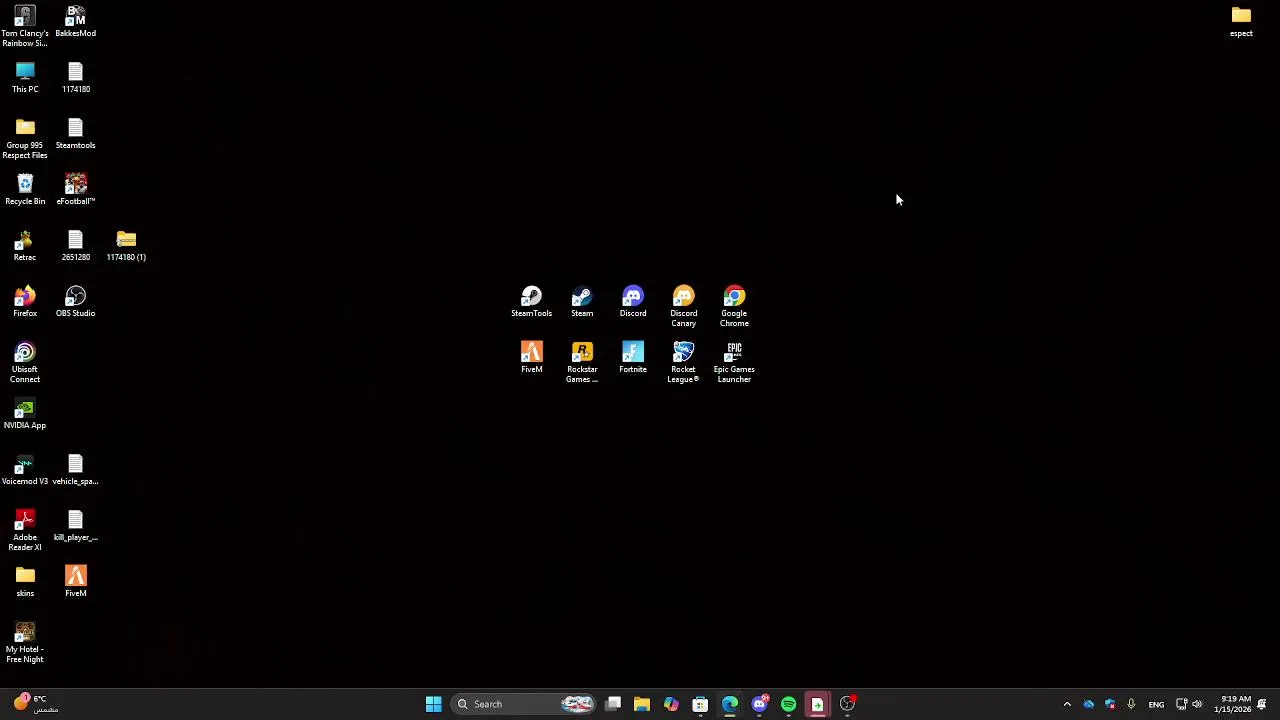This screenshot has width=1280, height=720.
Task: Select the 1174180 (1) zipped folder
Action: pyautogui.click(x=126, y=246)
